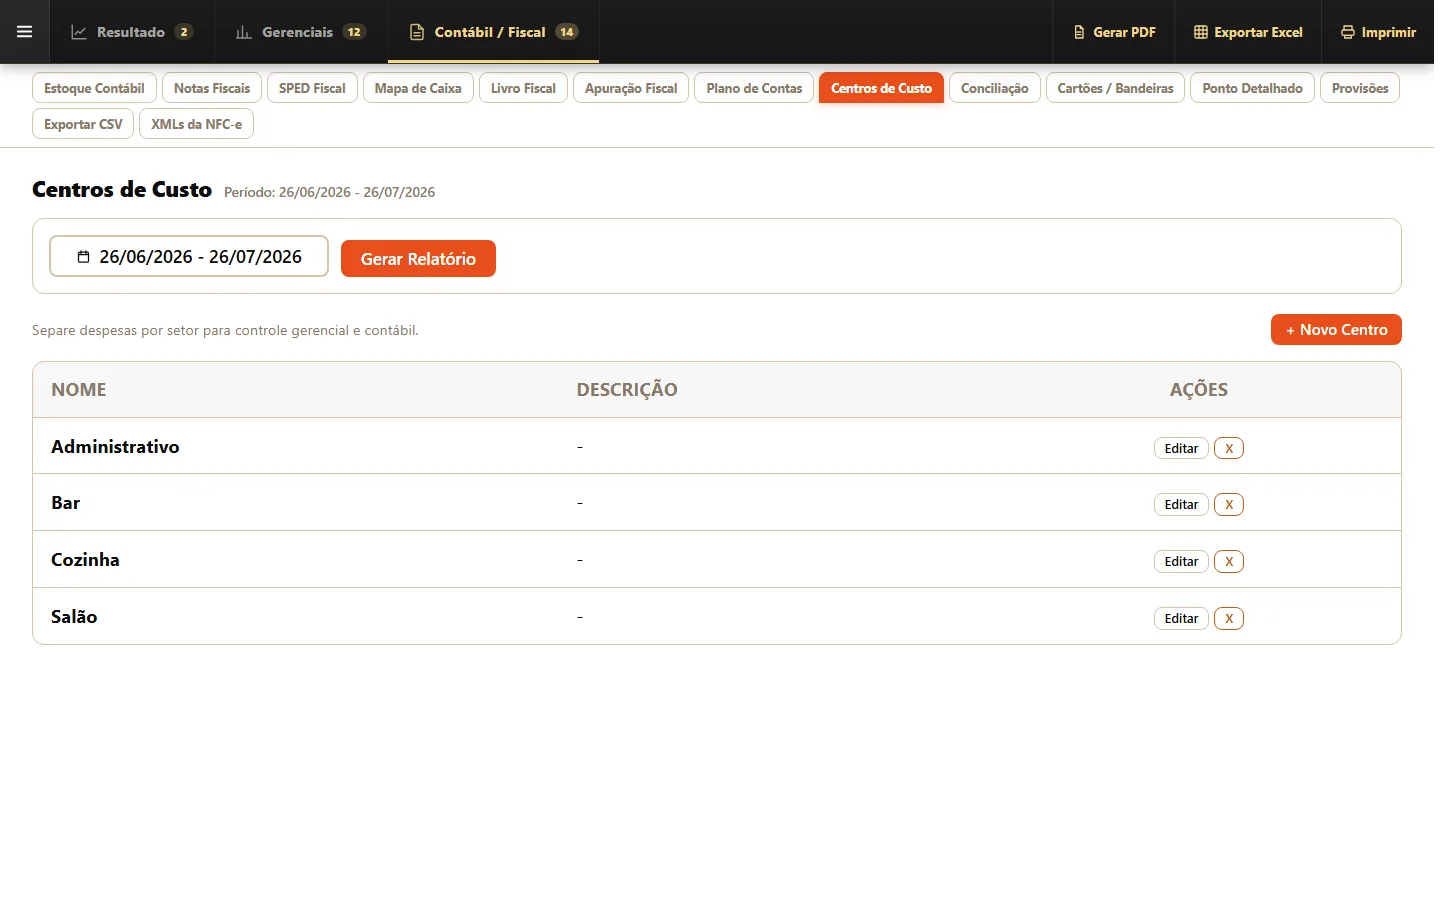This screenshot has height=900, width=1440.
Task: Generate PDF with Gerar PDF
Action: (1114, 32)
